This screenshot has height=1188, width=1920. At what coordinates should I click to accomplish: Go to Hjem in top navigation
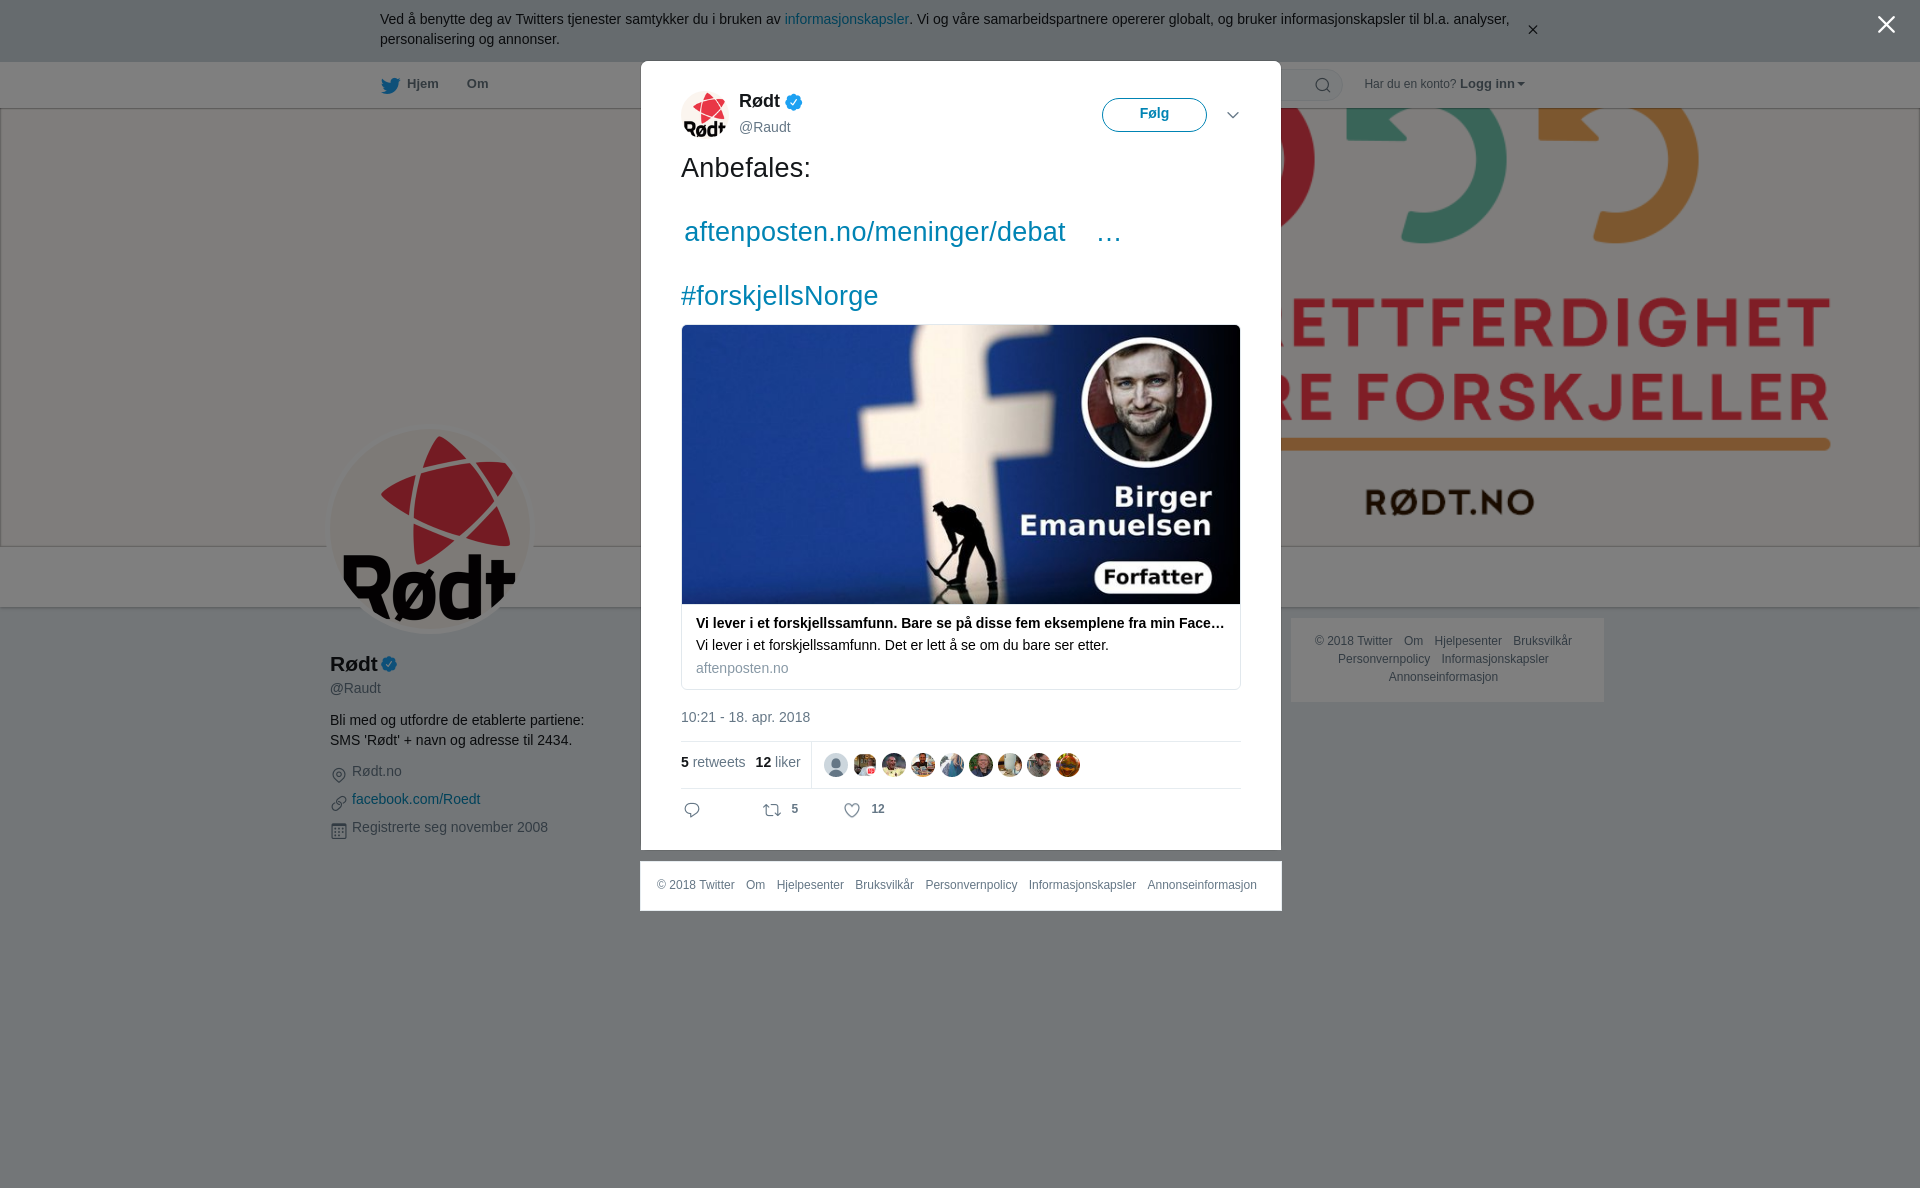[422, 84]
